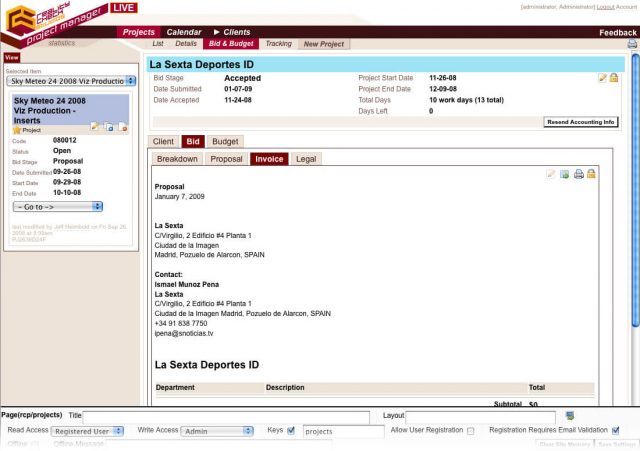Viewport: 640px width, 451px height.
Task: Click the Project End Date value 12-09-08
Action: click(x=443, y=89)
